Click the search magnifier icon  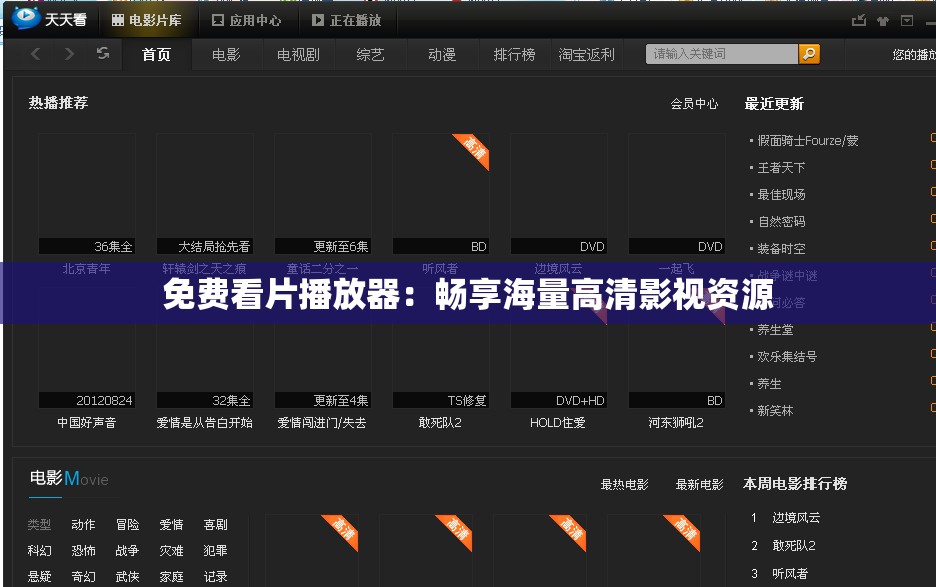click(808, 53)
